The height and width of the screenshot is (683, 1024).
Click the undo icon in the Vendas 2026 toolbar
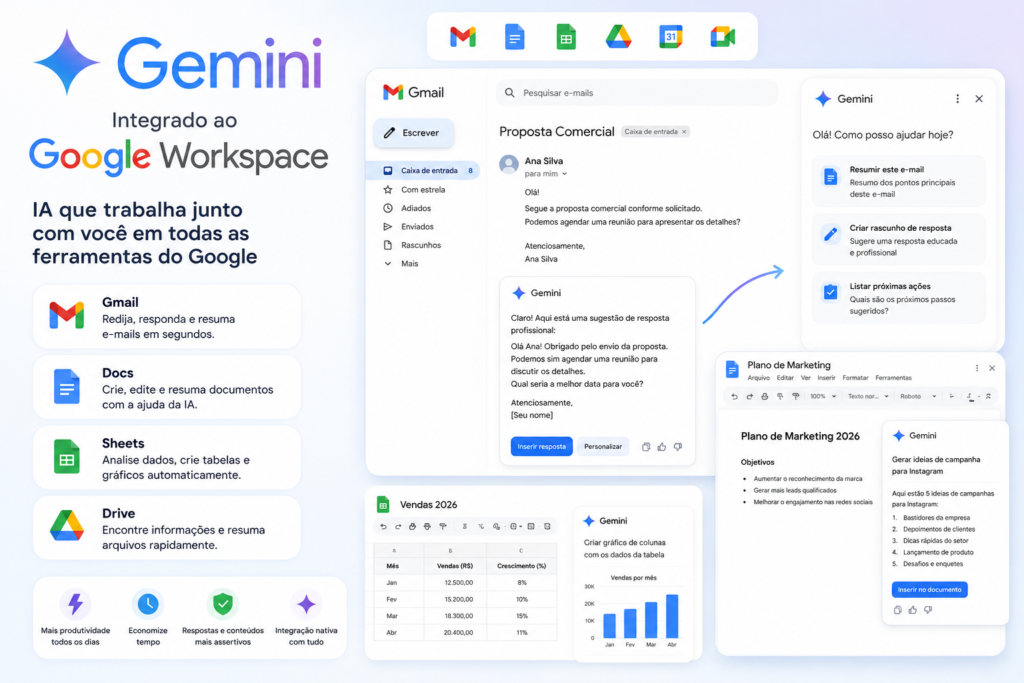[x=383, y=526]
